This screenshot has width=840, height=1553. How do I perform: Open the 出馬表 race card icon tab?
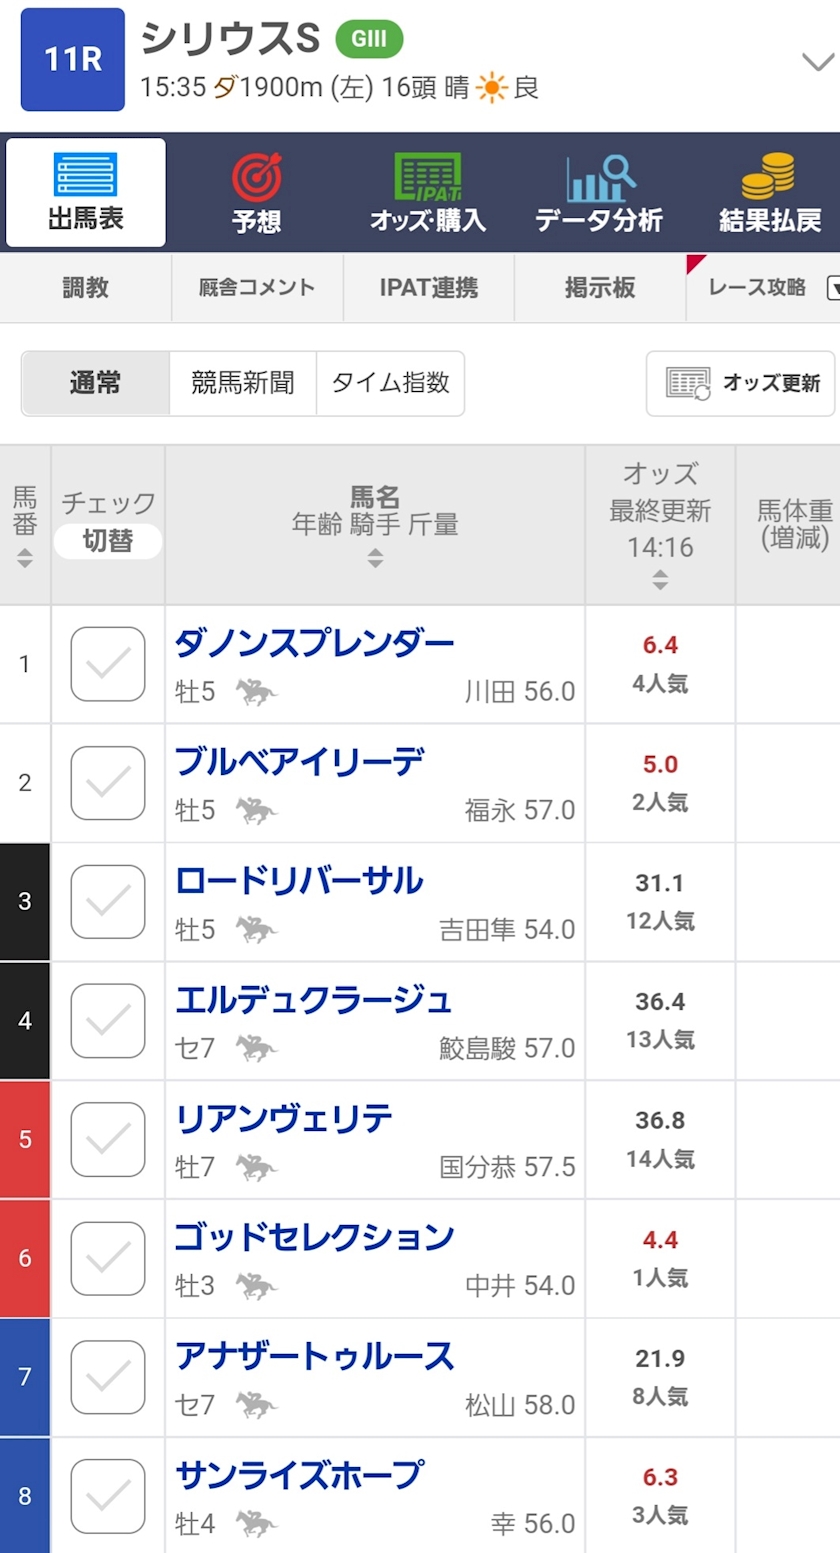click(x=85, y=175)
